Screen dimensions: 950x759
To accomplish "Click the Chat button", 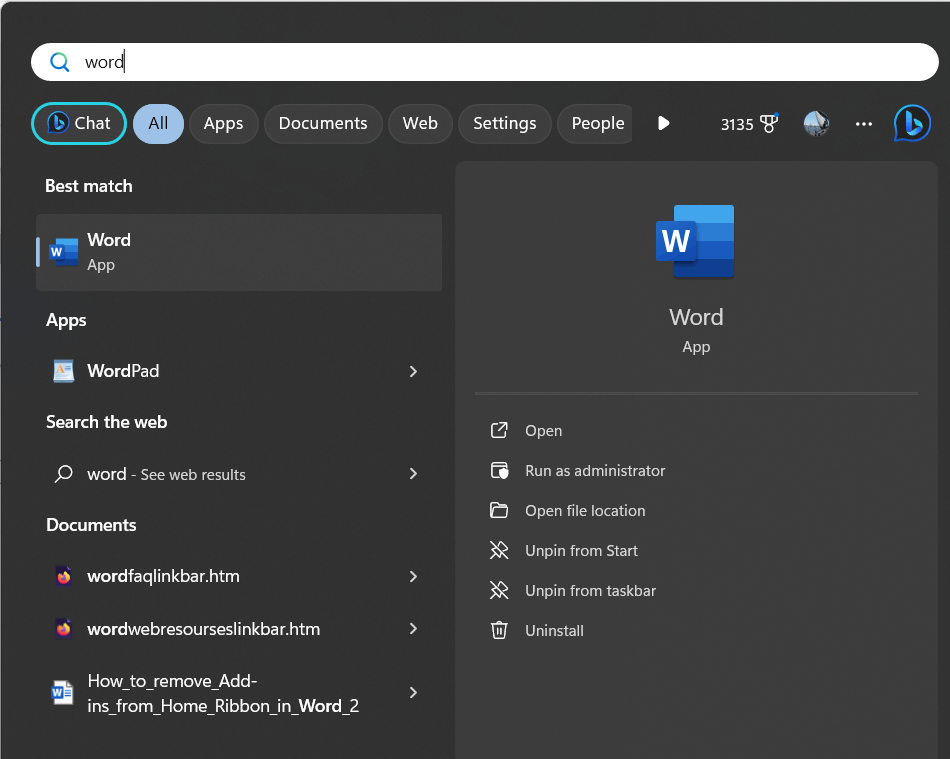I will point(79,124).
